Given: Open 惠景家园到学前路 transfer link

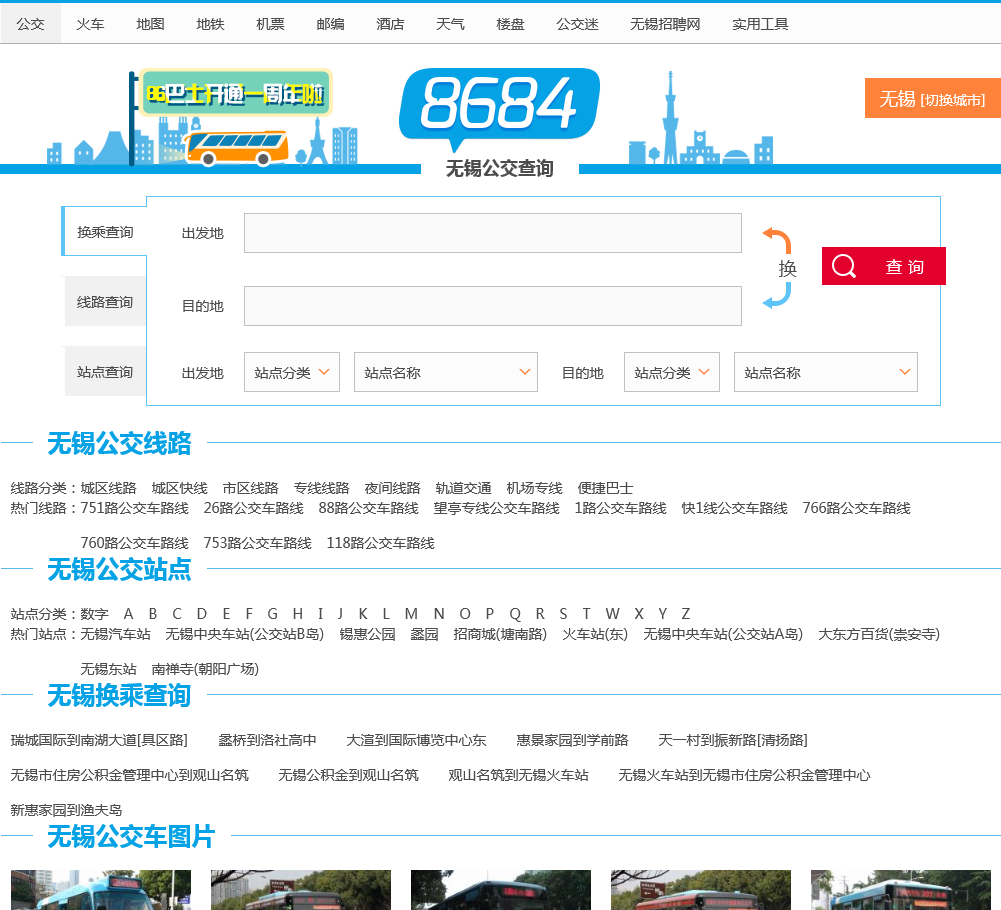Looking at the screenshot, I should point(573,740).
